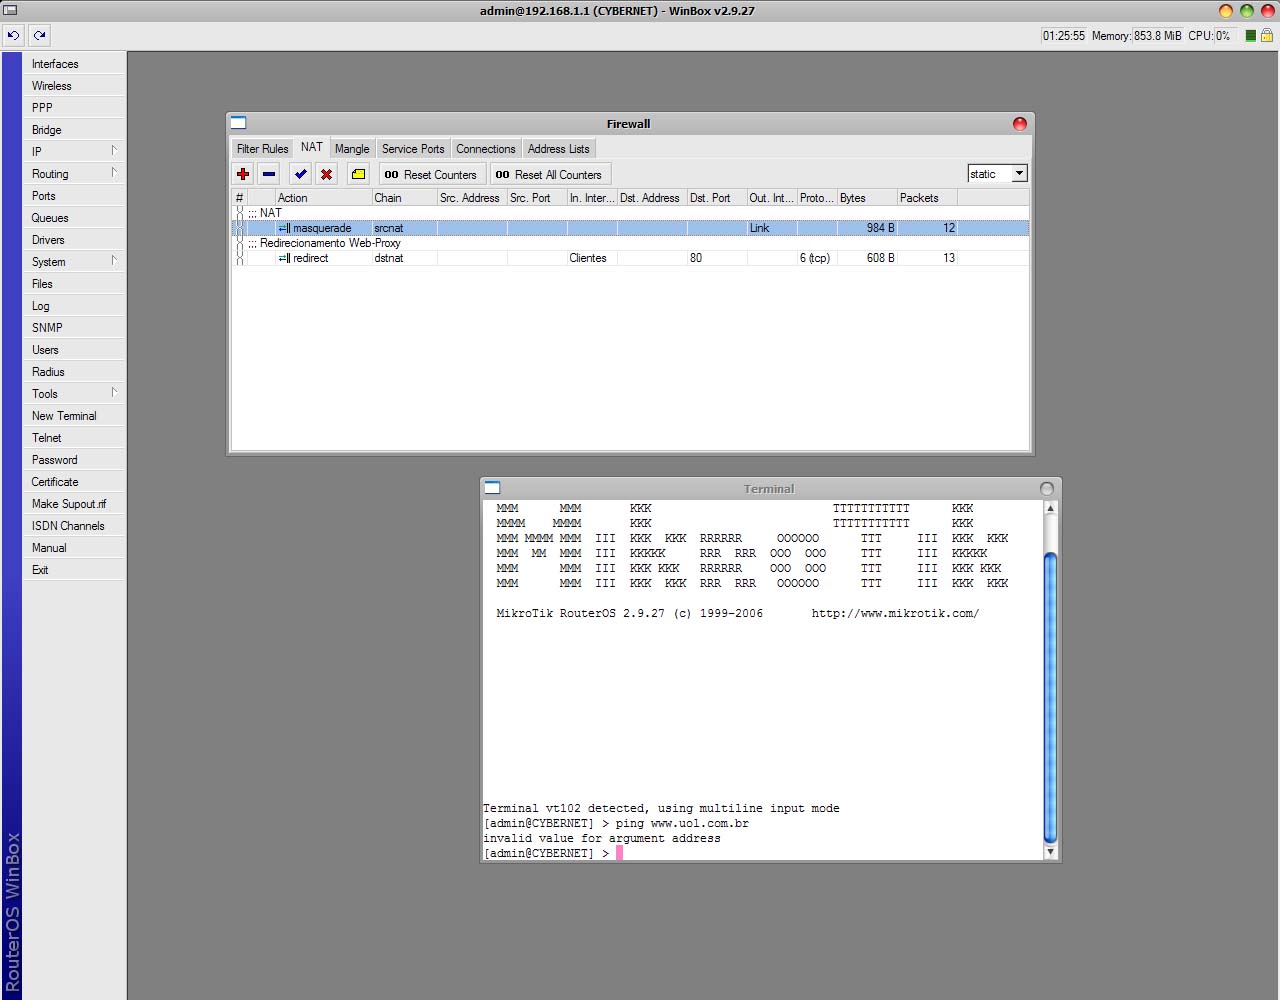Click the Packets column header

pos(927,198)
